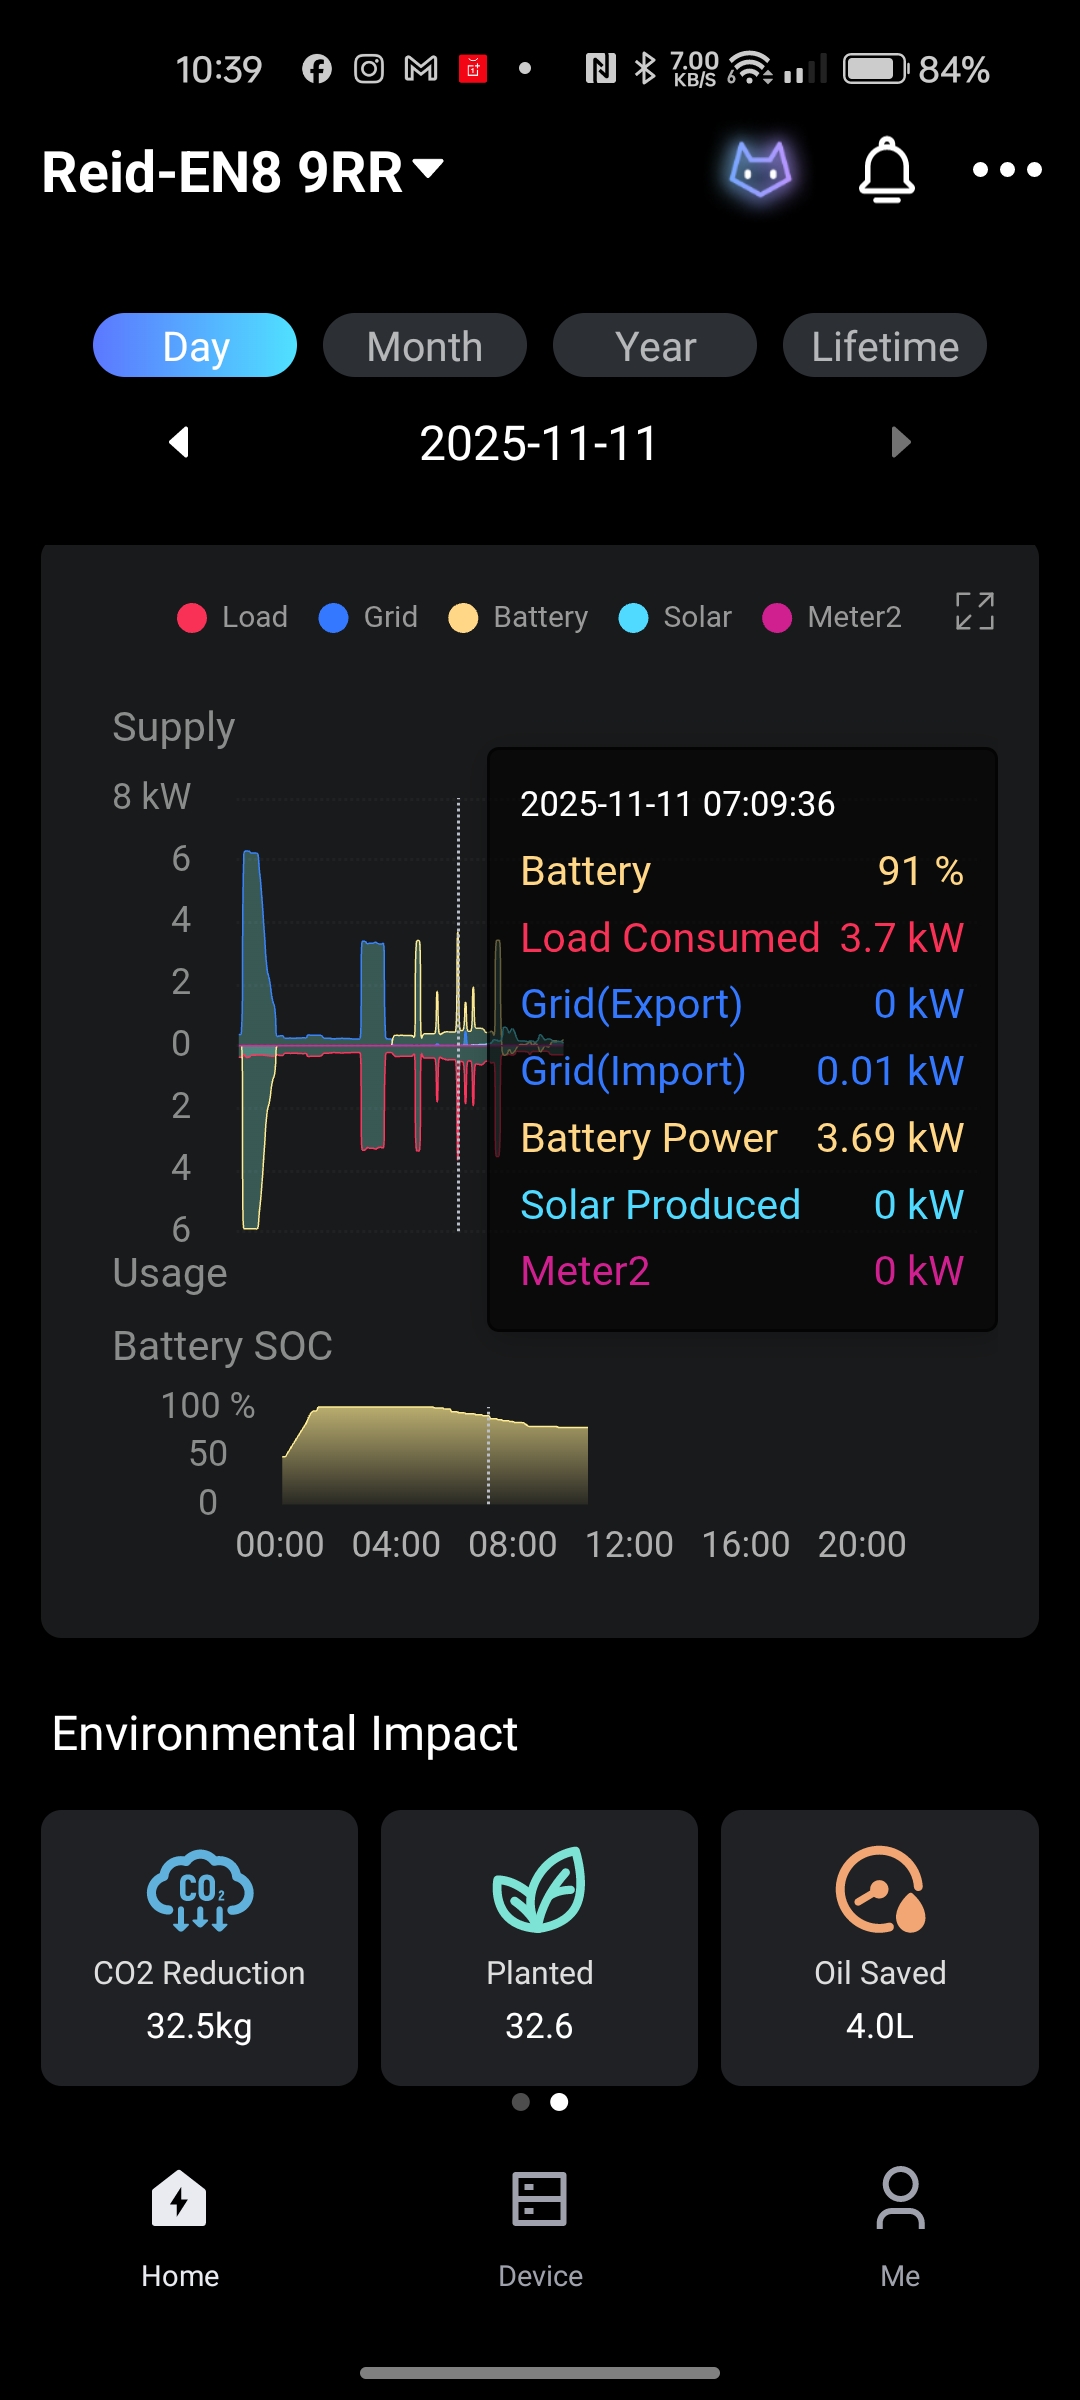Advance to next day with right arrow
Viewport: 1080px width, 2400px height.
[900, 442]
